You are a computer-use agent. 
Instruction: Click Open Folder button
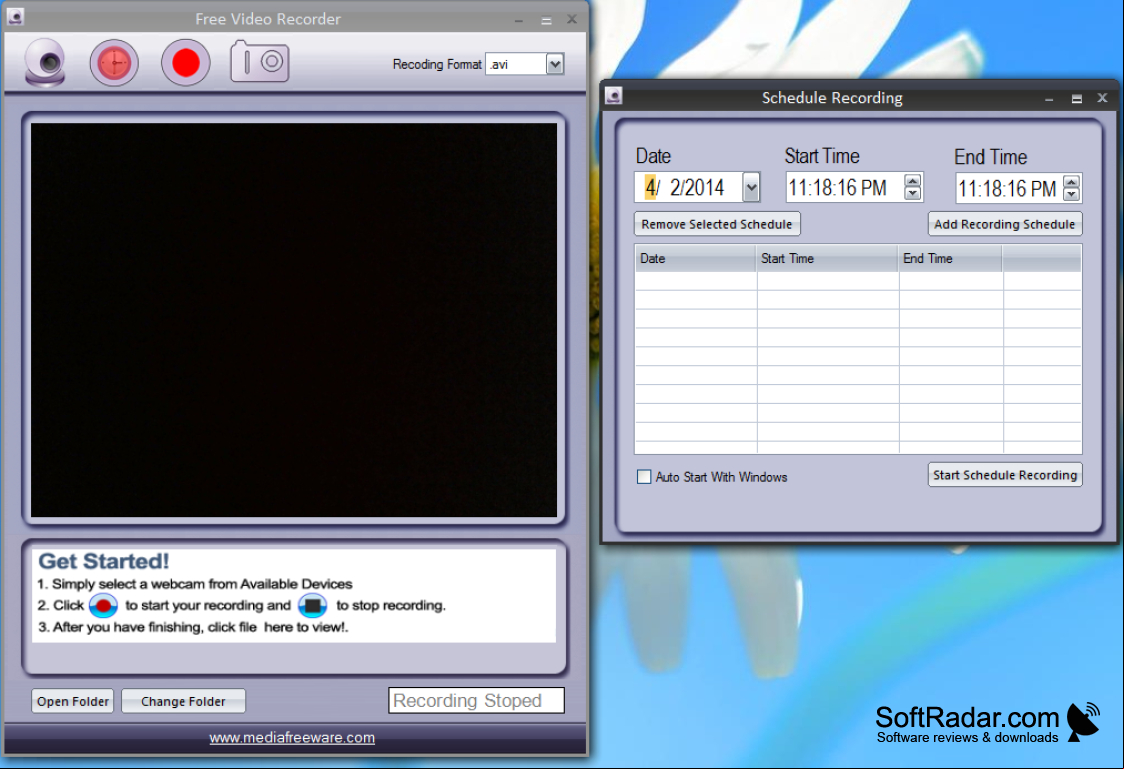point(72,701)
